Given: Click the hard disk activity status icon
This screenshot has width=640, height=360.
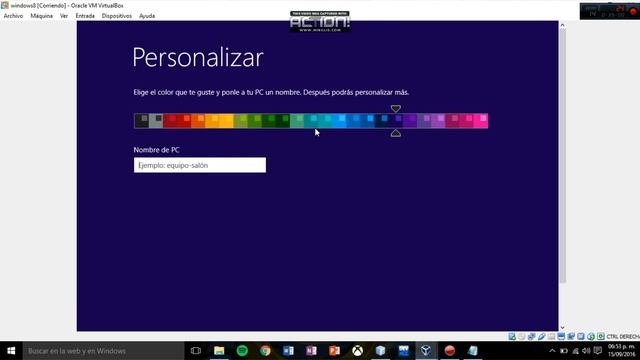Looking at the screenshot, I should coord(512,336).
